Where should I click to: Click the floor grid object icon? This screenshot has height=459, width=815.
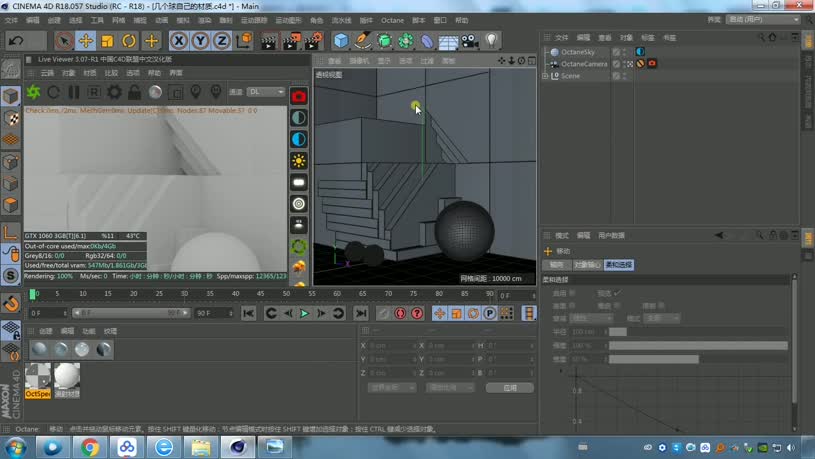pyautogui.click(x=448, y=41)
